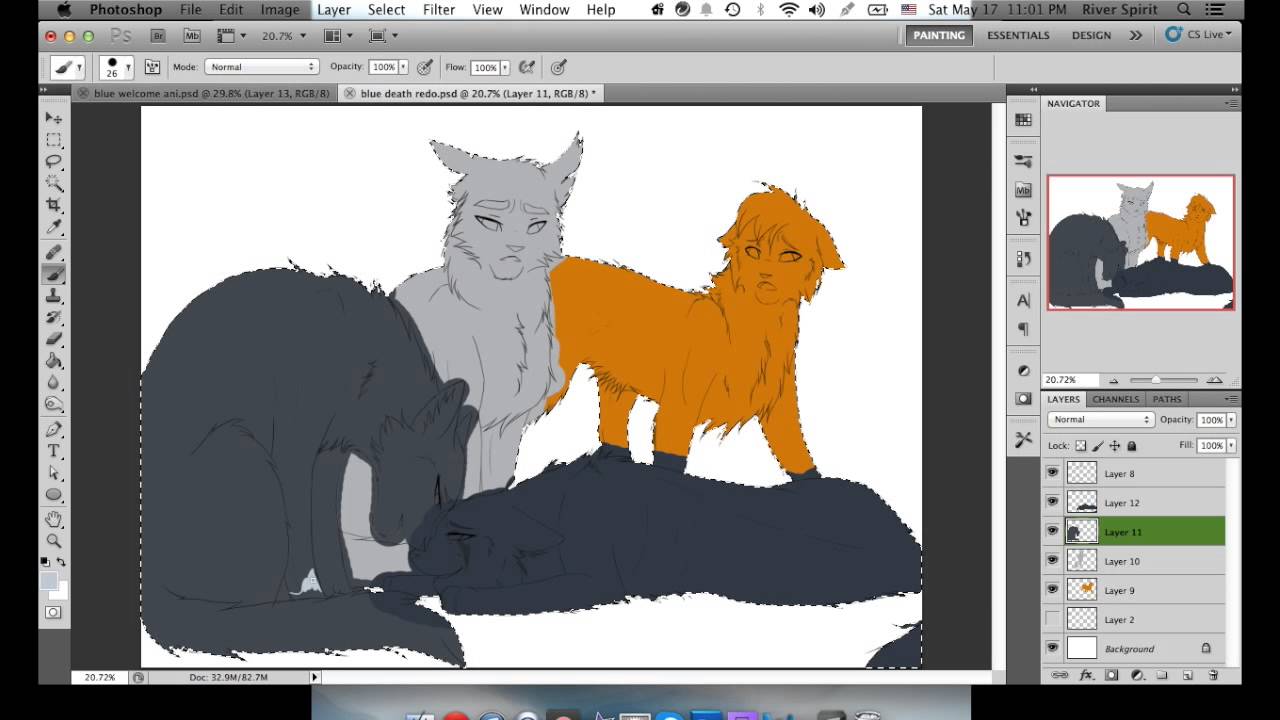Switch to the Paths tab

click(1167, 399)
